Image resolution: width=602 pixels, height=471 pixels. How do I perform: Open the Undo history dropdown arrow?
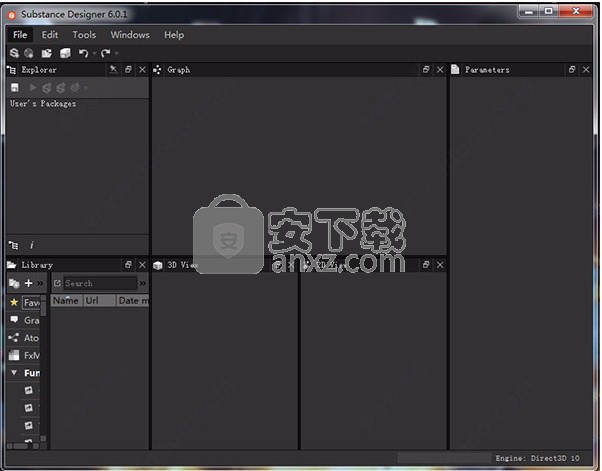point(94,53)
